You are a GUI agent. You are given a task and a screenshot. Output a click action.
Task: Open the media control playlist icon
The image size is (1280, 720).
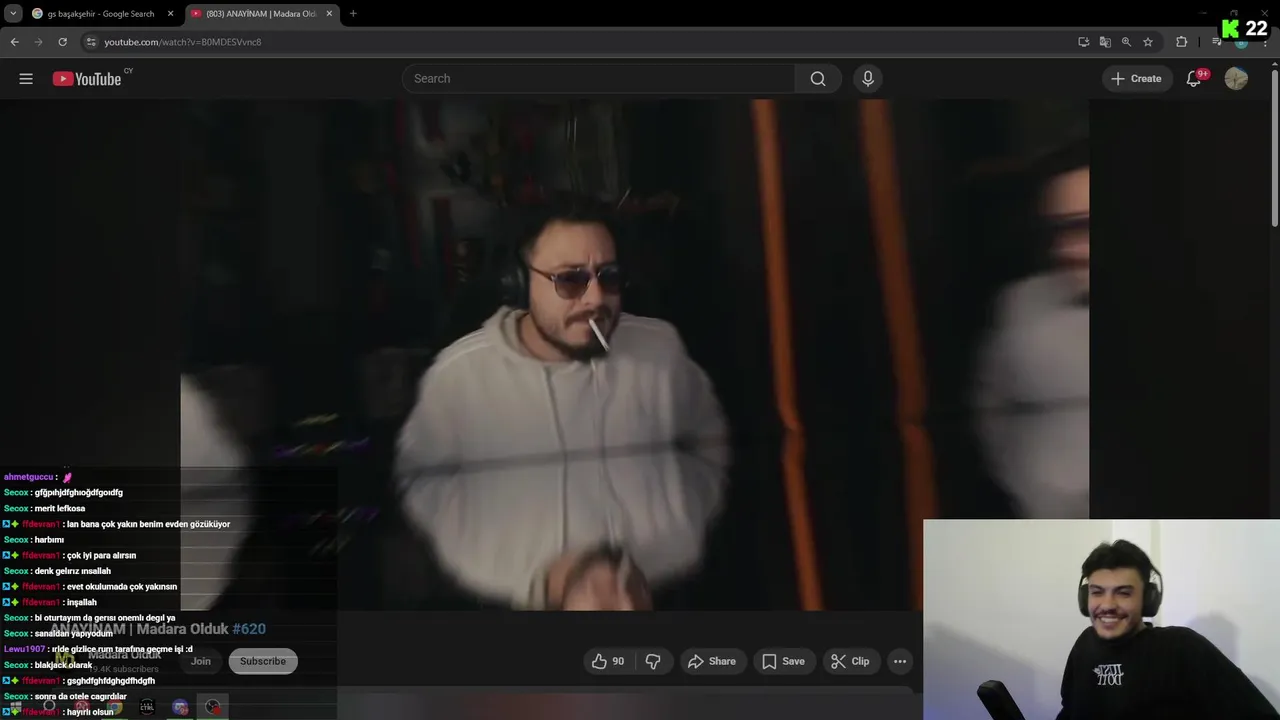coord(1216,42)
